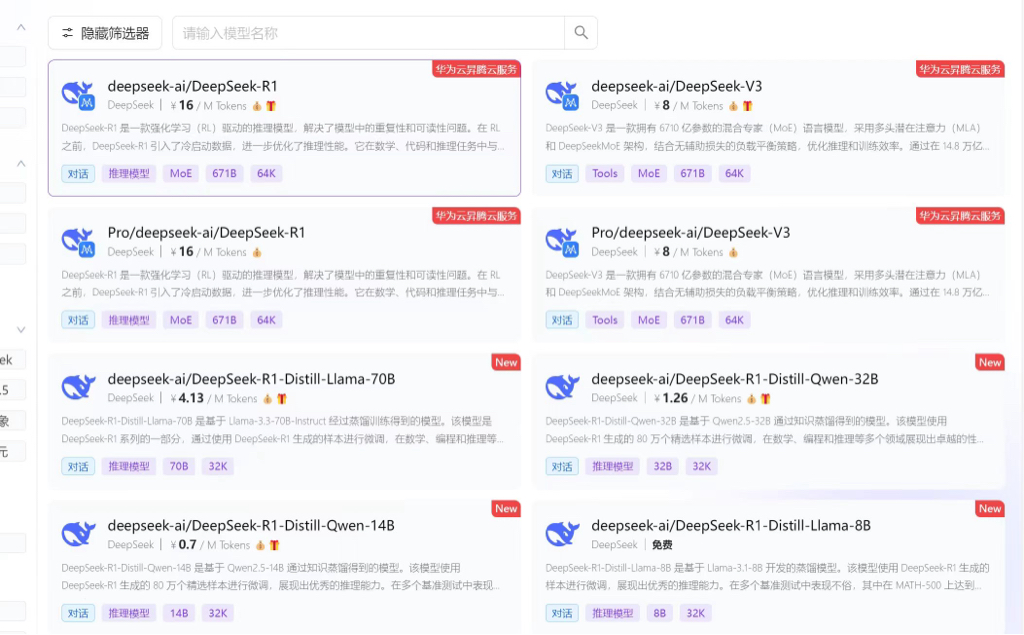Click money bag icon on Distill-Qwen-32B card
The image size is (1024, 635).
point(751,399)
